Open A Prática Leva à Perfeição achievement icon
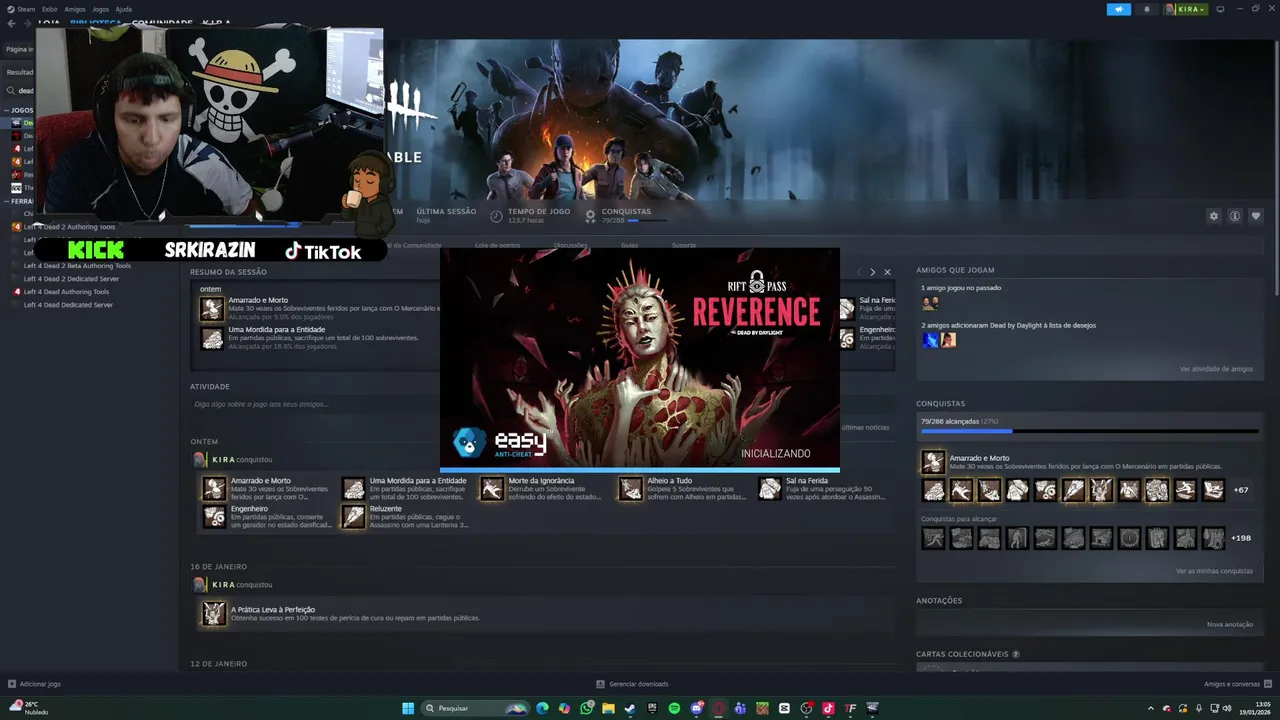Screen dimensions: 1280x720 tap(214, 613)
